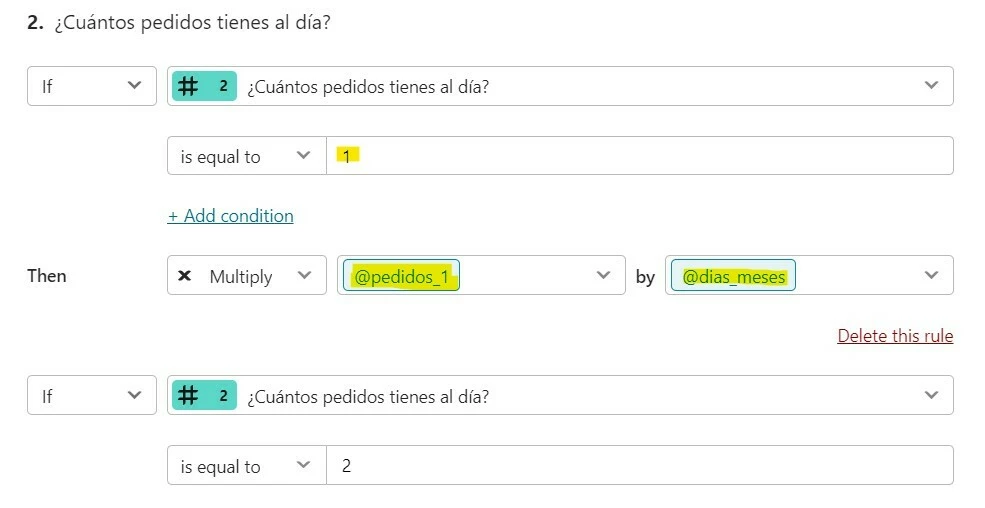This screenshot has height=508, width=985.
Task: Expand second question selector chevron
Action: click(x=931, y=396)
